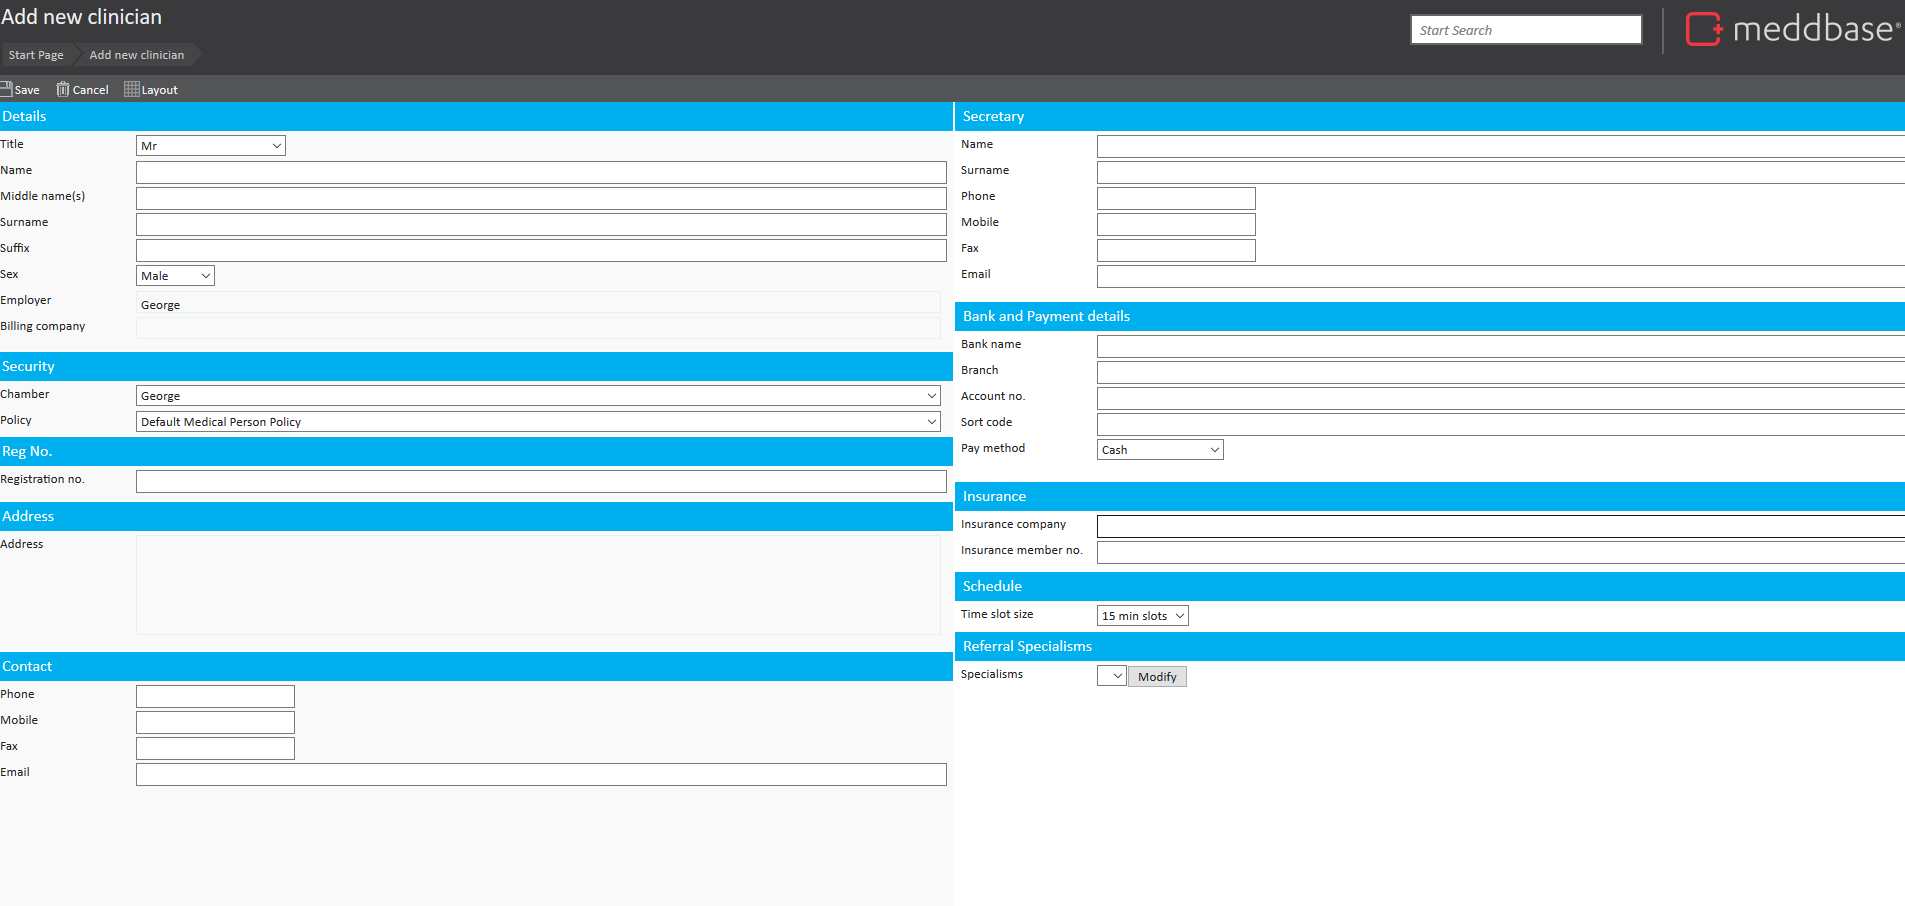Click the Start Search box

(1525, 30)
